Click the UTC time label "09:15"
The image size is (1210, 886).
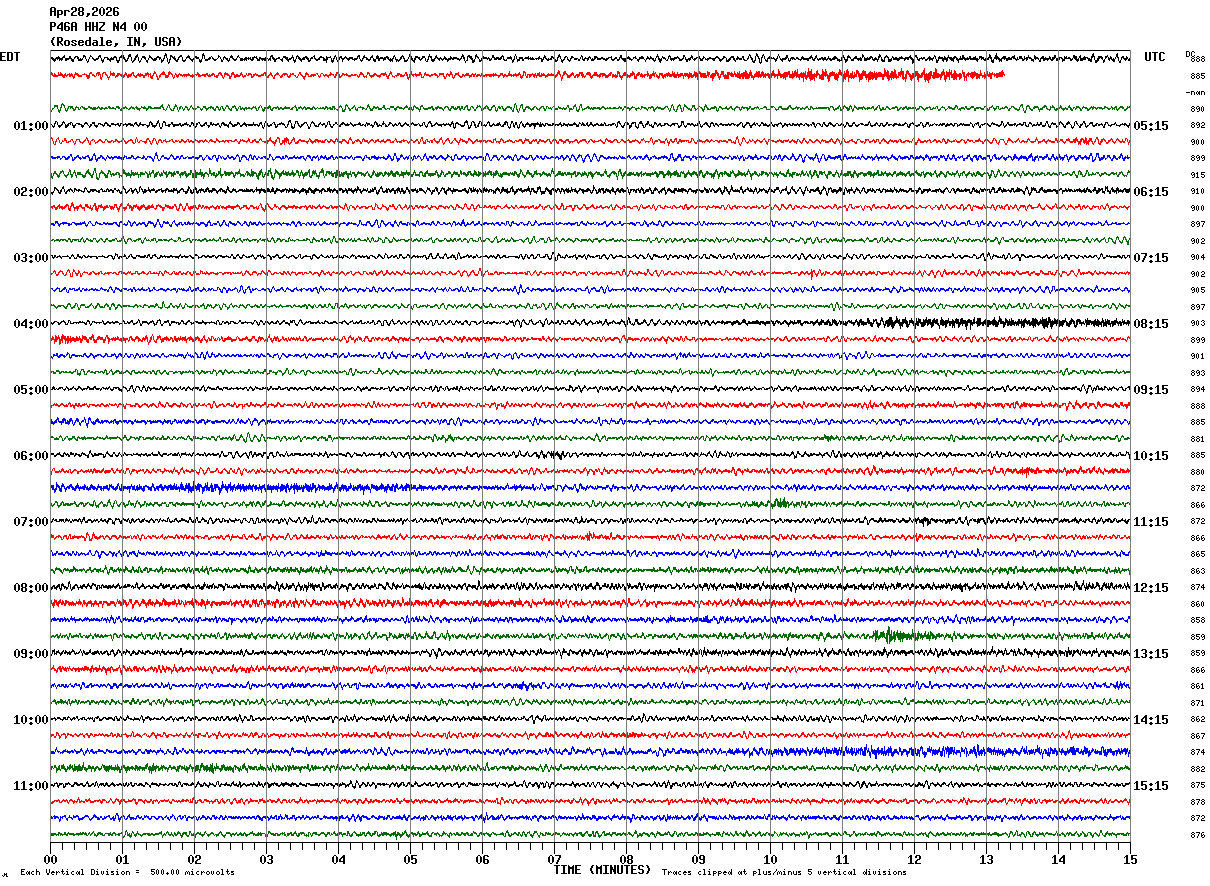click(x=1151, y=390)
